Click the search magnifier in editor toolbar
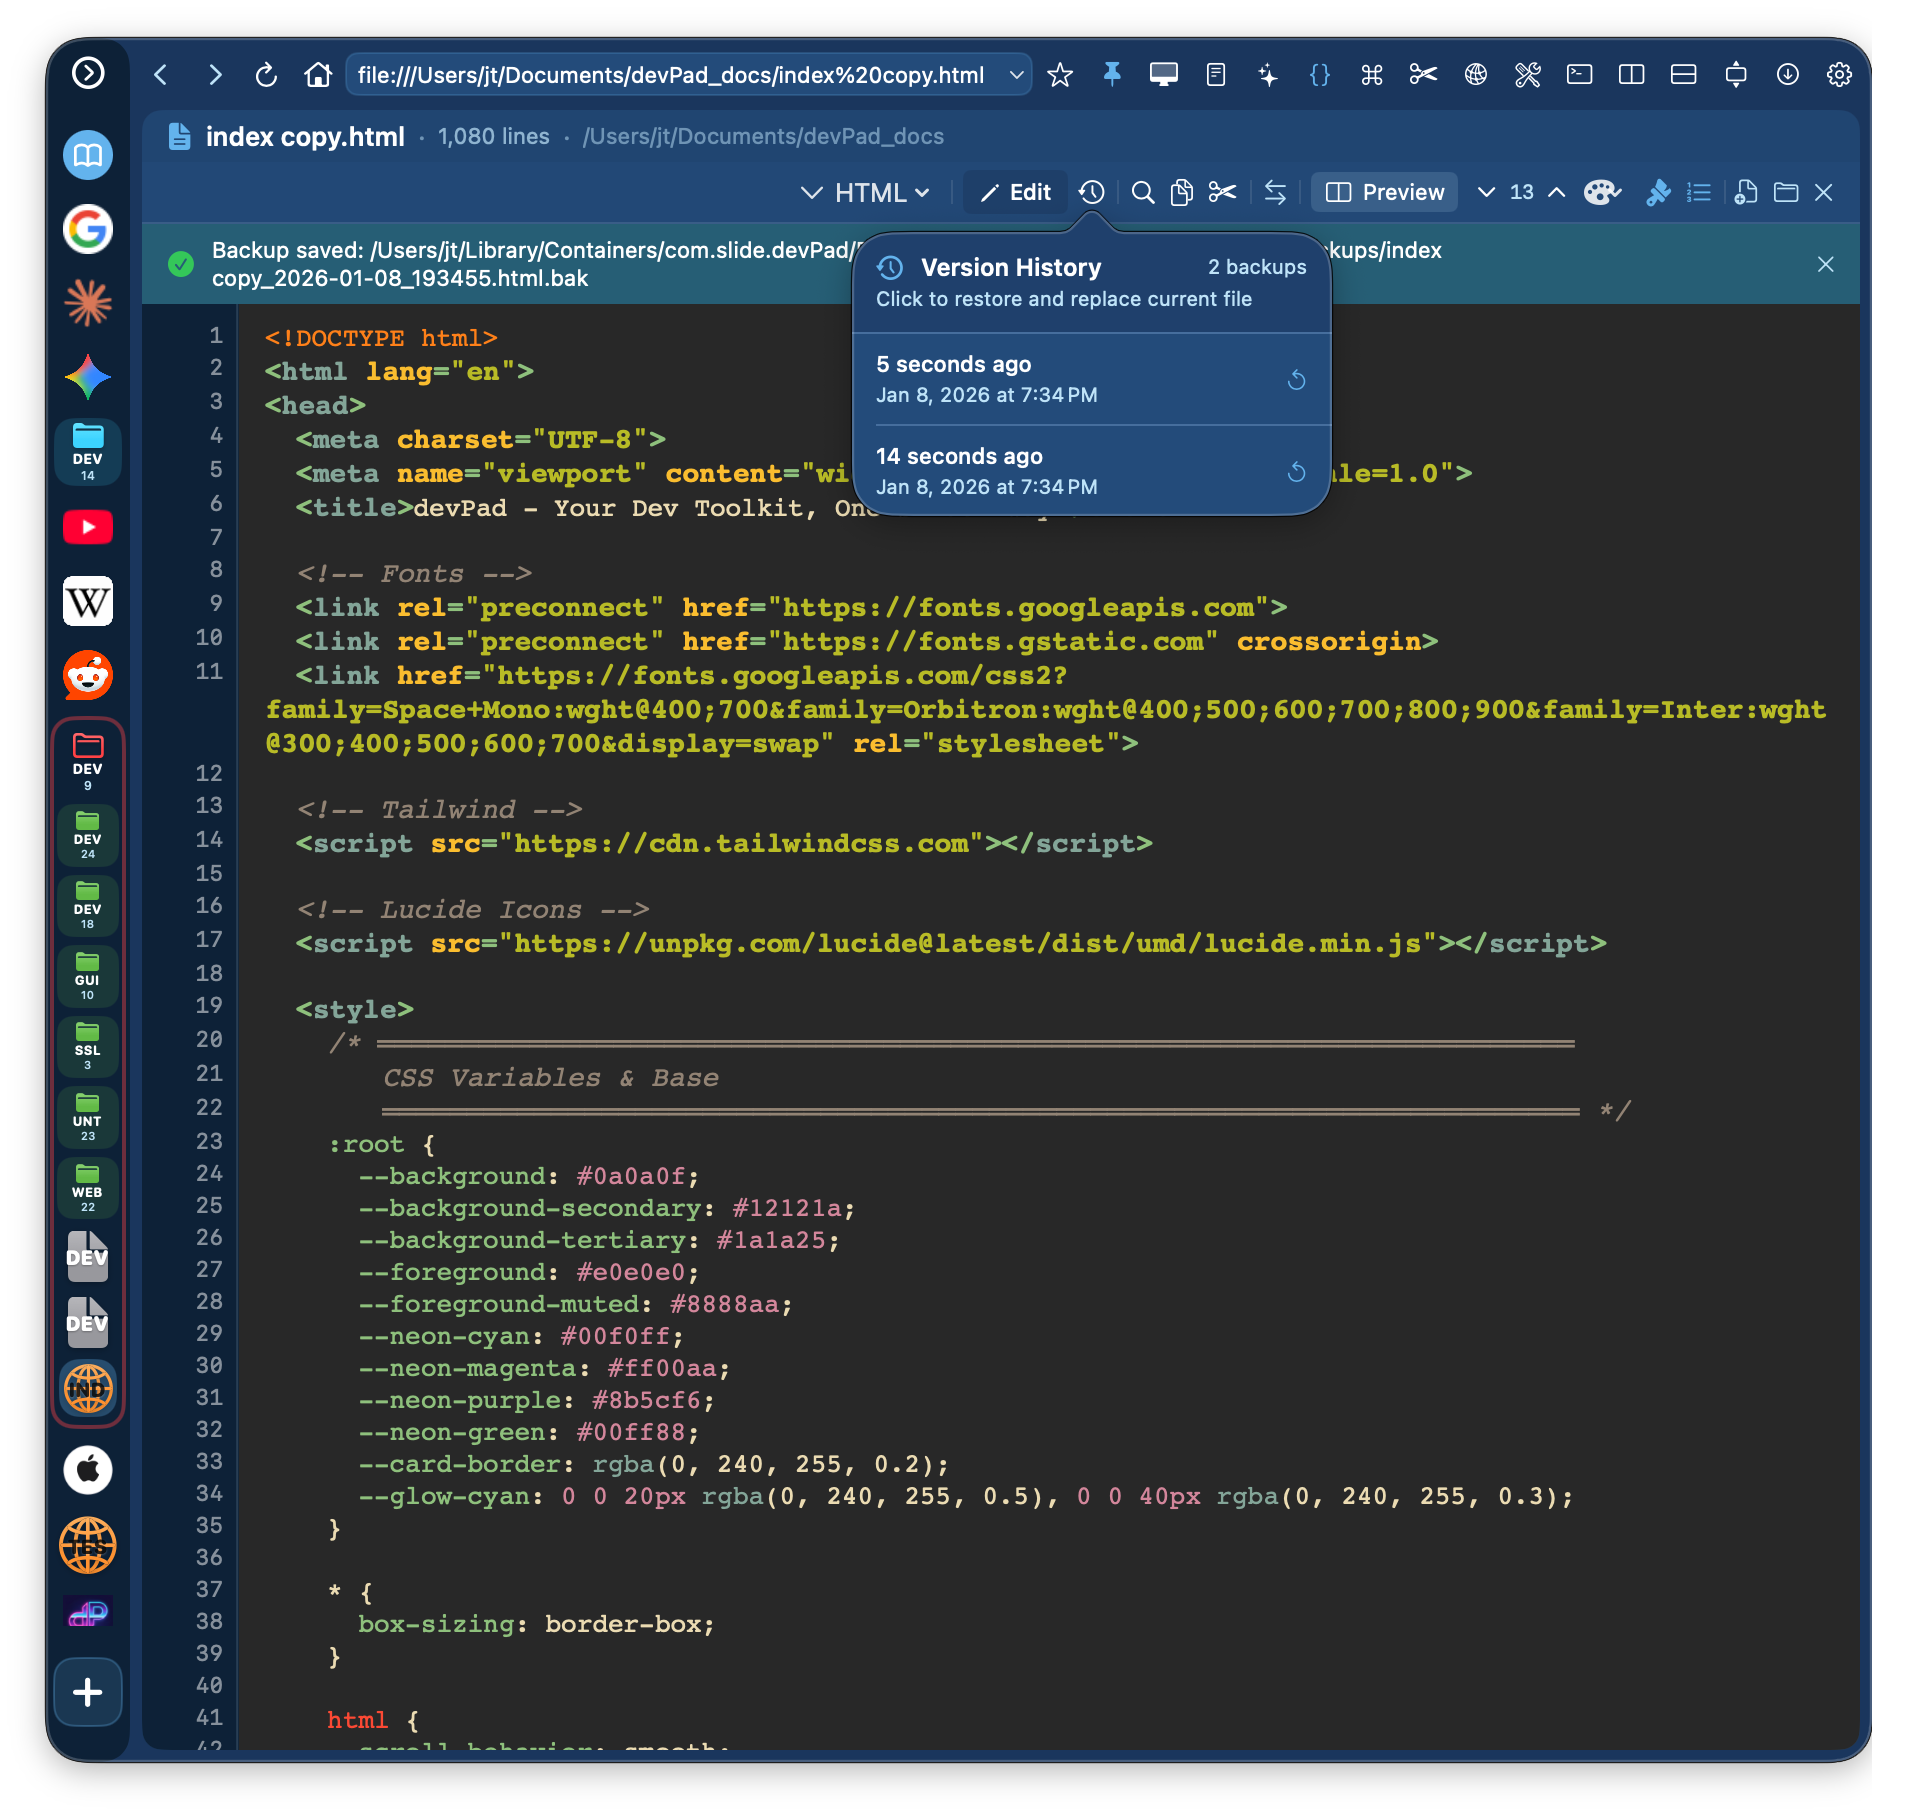 (1142, 192)
